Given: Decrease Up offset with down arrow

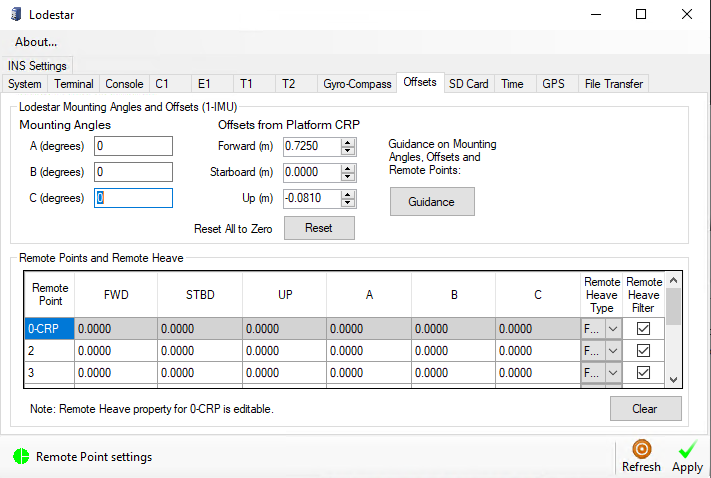Looking at the screenshot, I should tap(348, 202).
